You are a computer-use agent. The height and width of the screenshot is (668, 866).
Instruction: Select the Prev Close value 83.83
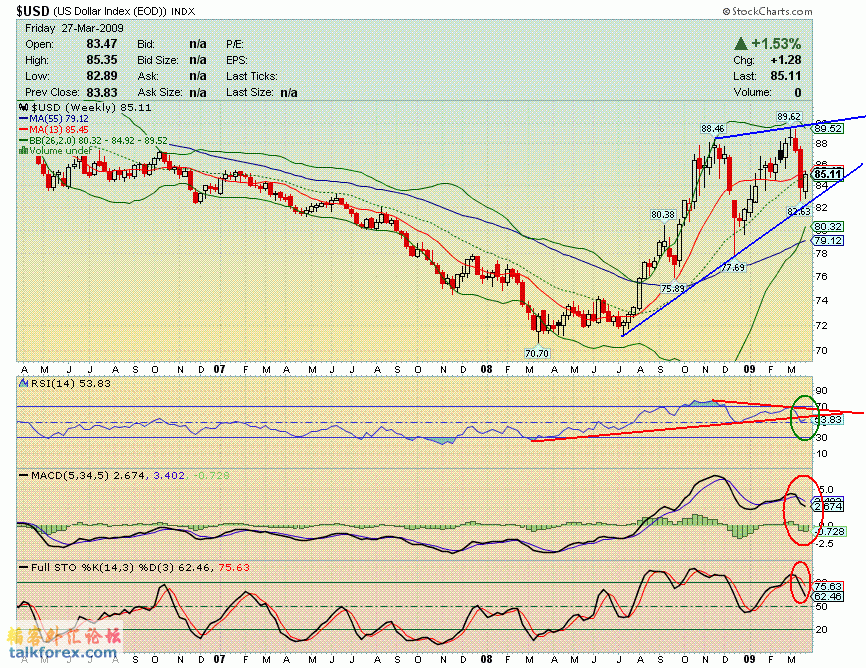coord(102,92)
